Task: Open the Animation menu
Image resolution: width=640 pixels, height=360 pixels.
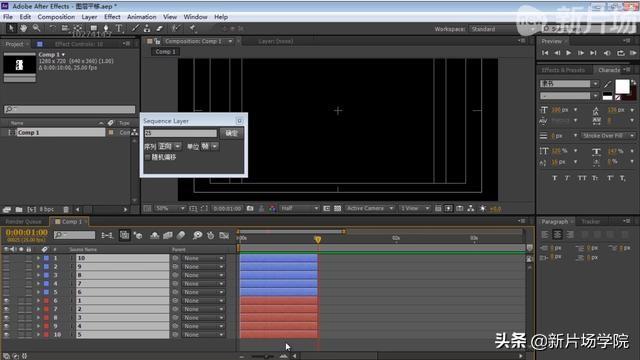Action: tap(141, 17)
